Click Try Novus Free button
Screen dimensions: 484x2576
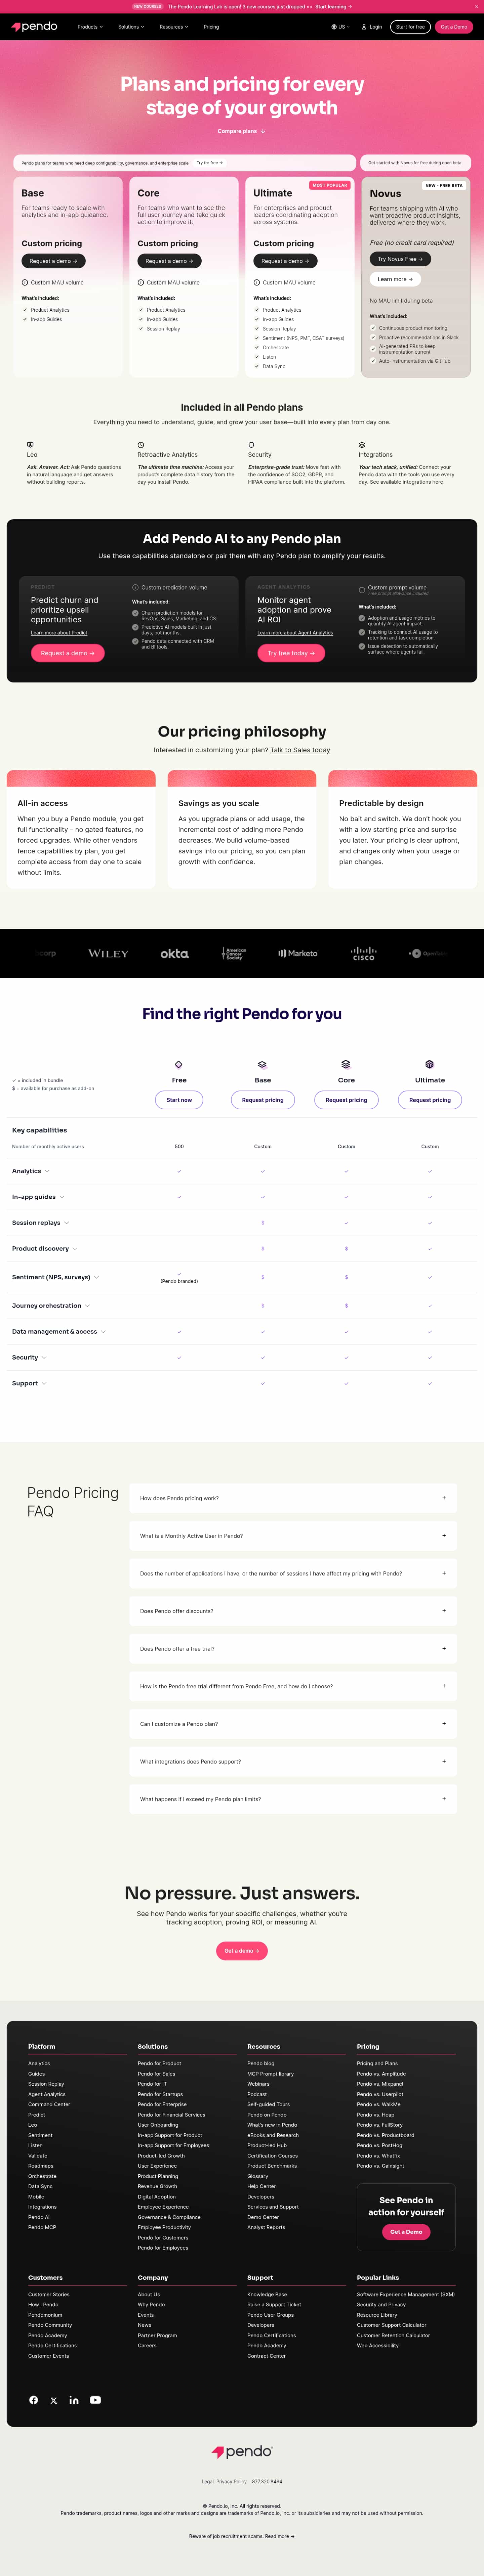tap(400, 259)
